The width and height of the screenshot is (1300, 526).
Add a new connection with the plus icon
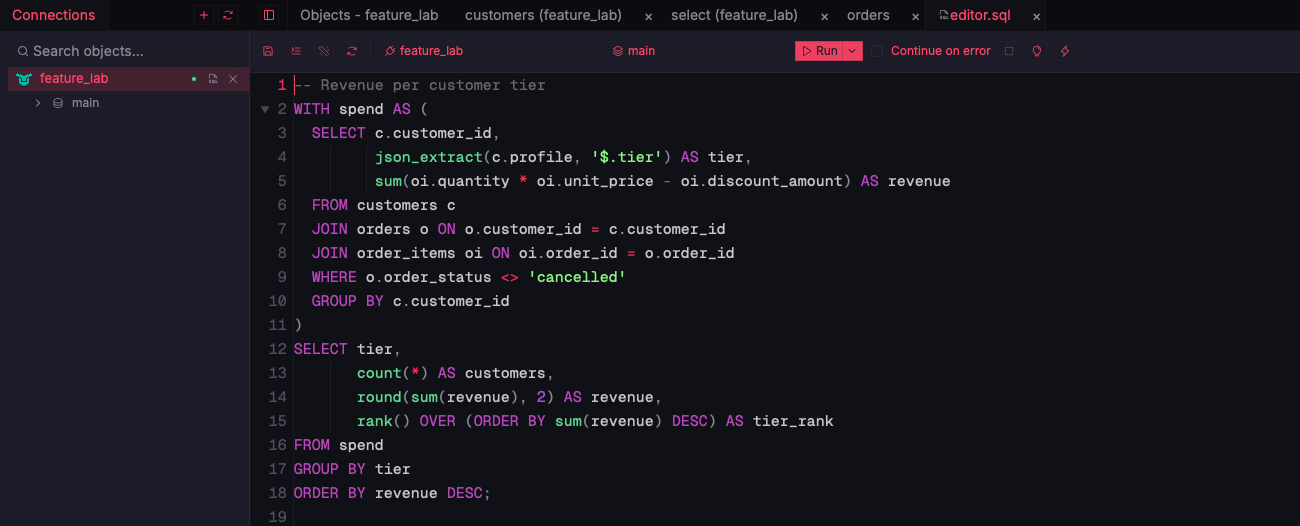pyautogui.click(x=204, y=15)
